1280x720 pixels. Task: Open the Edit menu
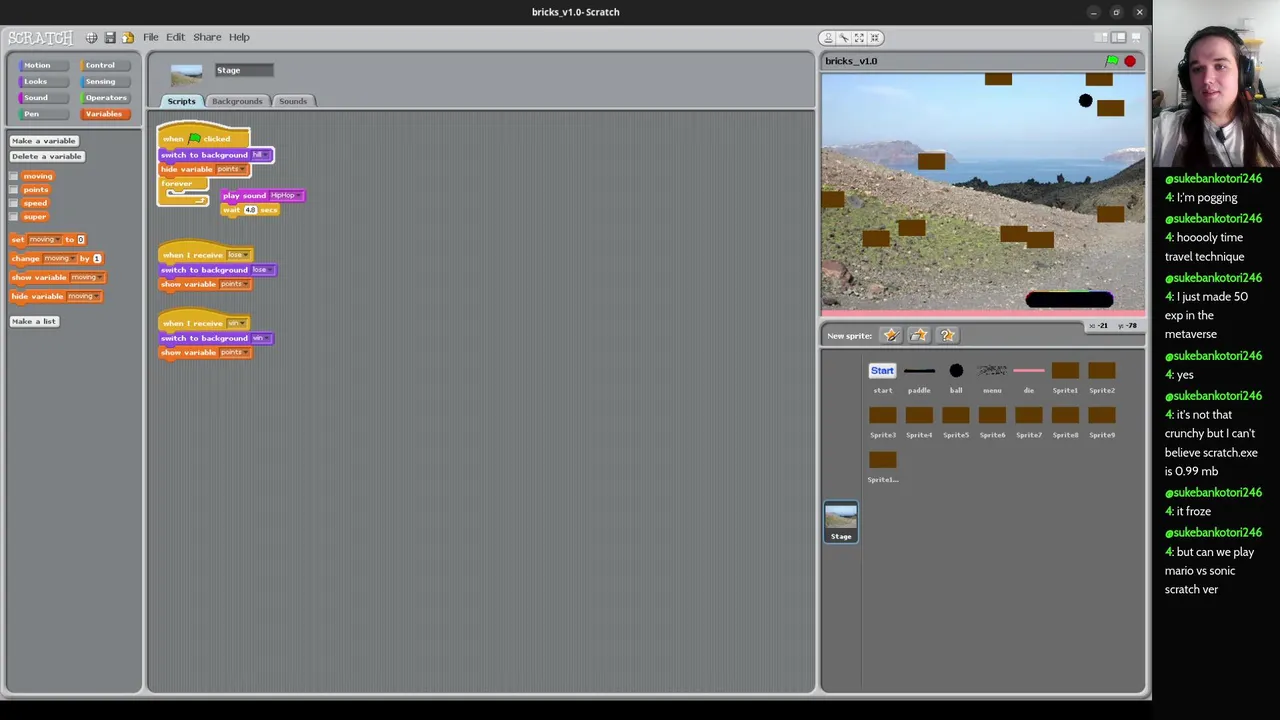pos(175,37)
